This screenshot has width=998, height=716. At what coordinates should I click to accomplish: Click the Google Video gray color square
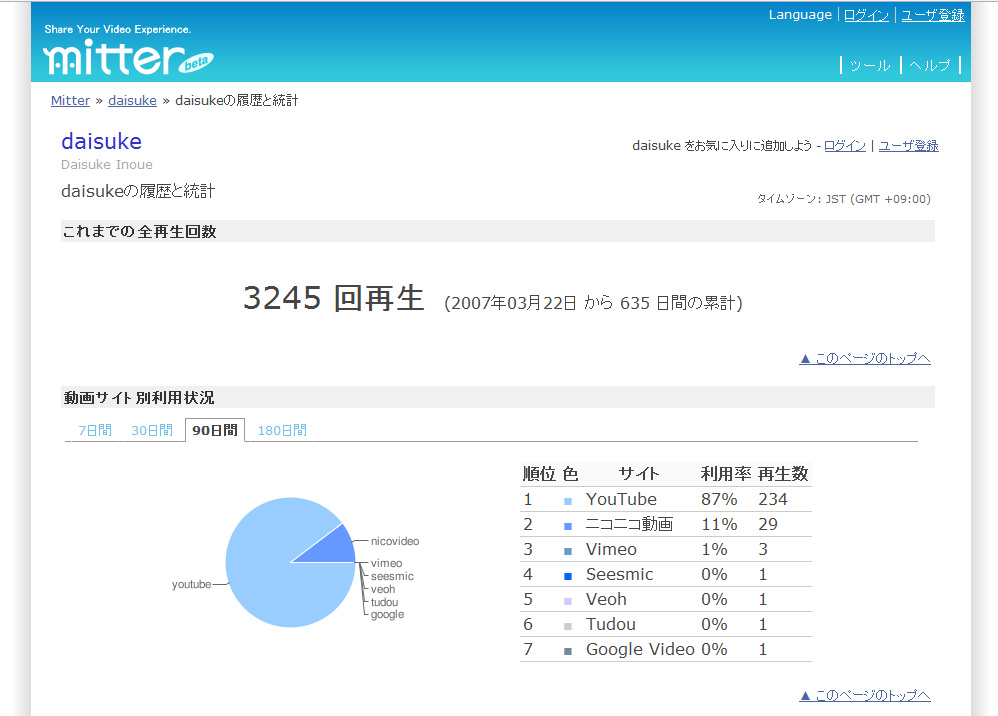click(568, 650)
